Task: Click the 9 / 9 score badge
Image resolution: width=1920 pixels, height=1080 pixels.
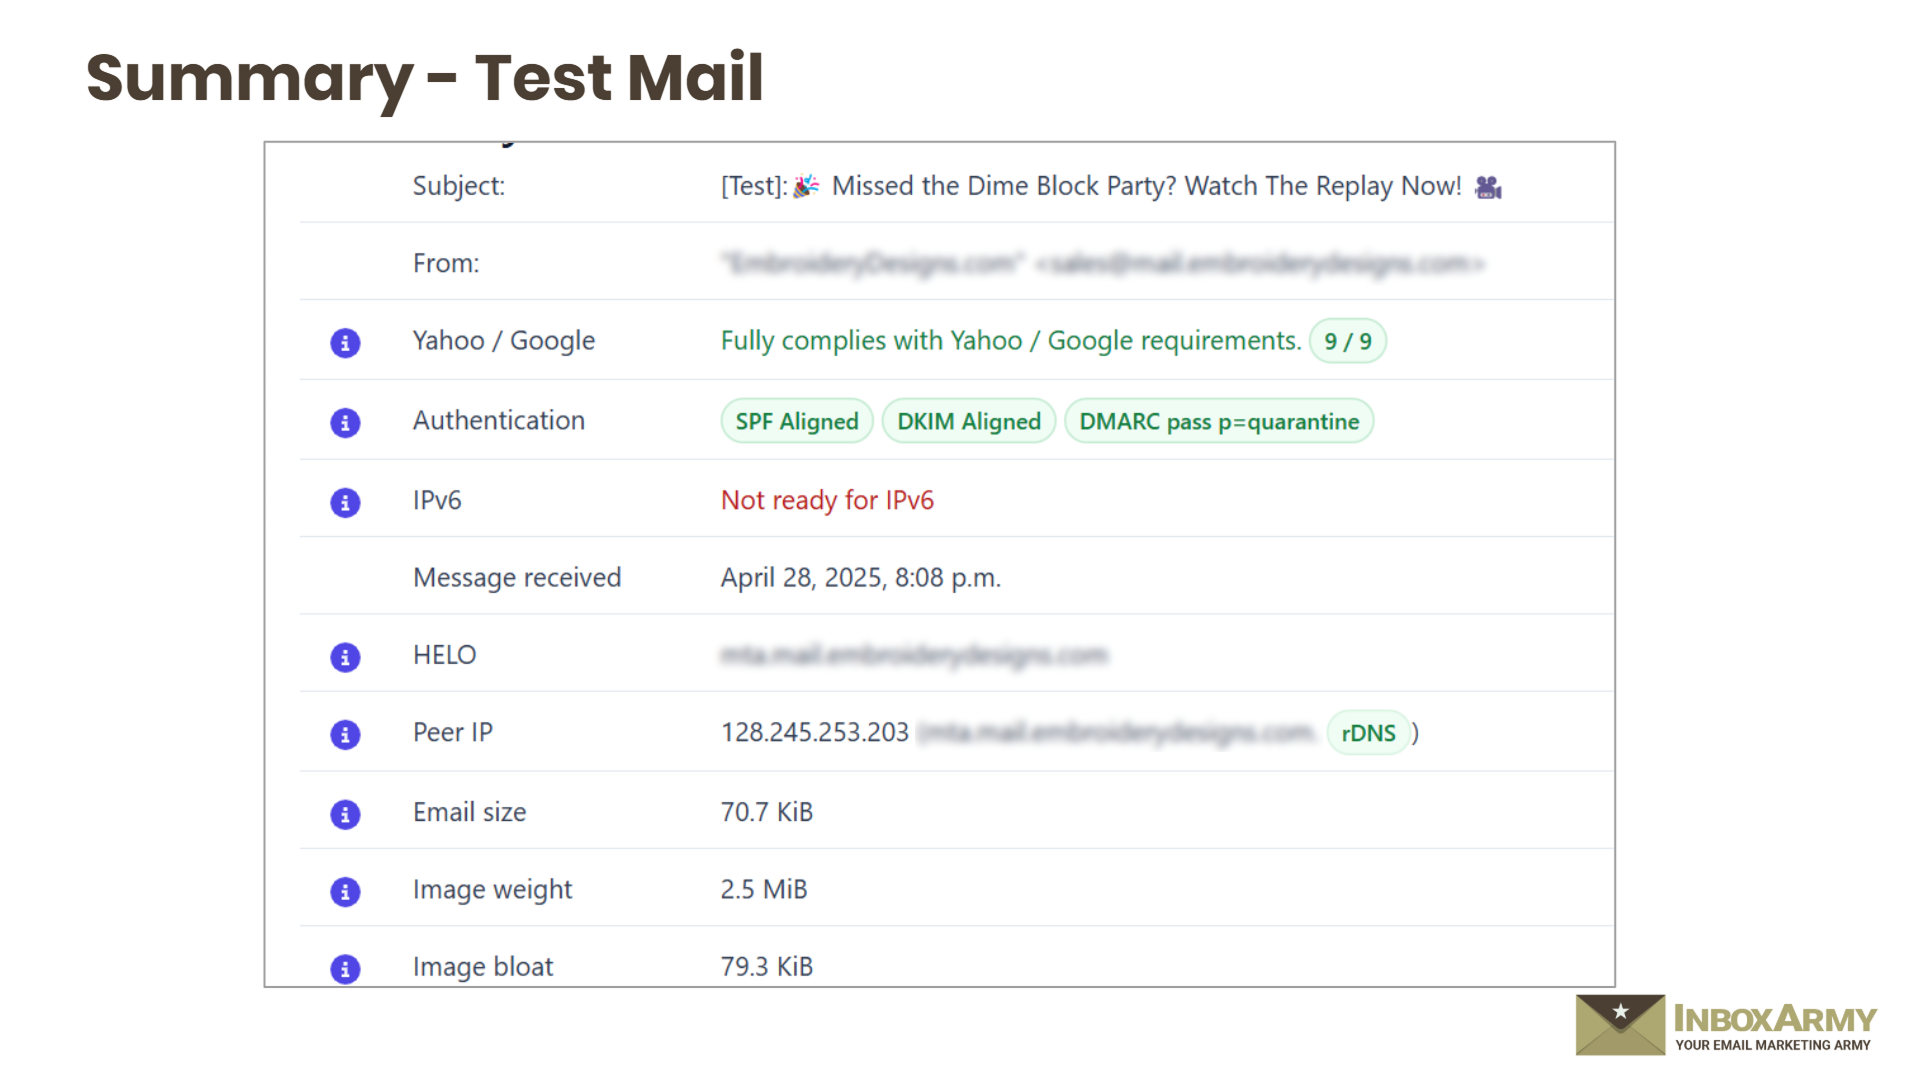Action: pos(1347,342)
